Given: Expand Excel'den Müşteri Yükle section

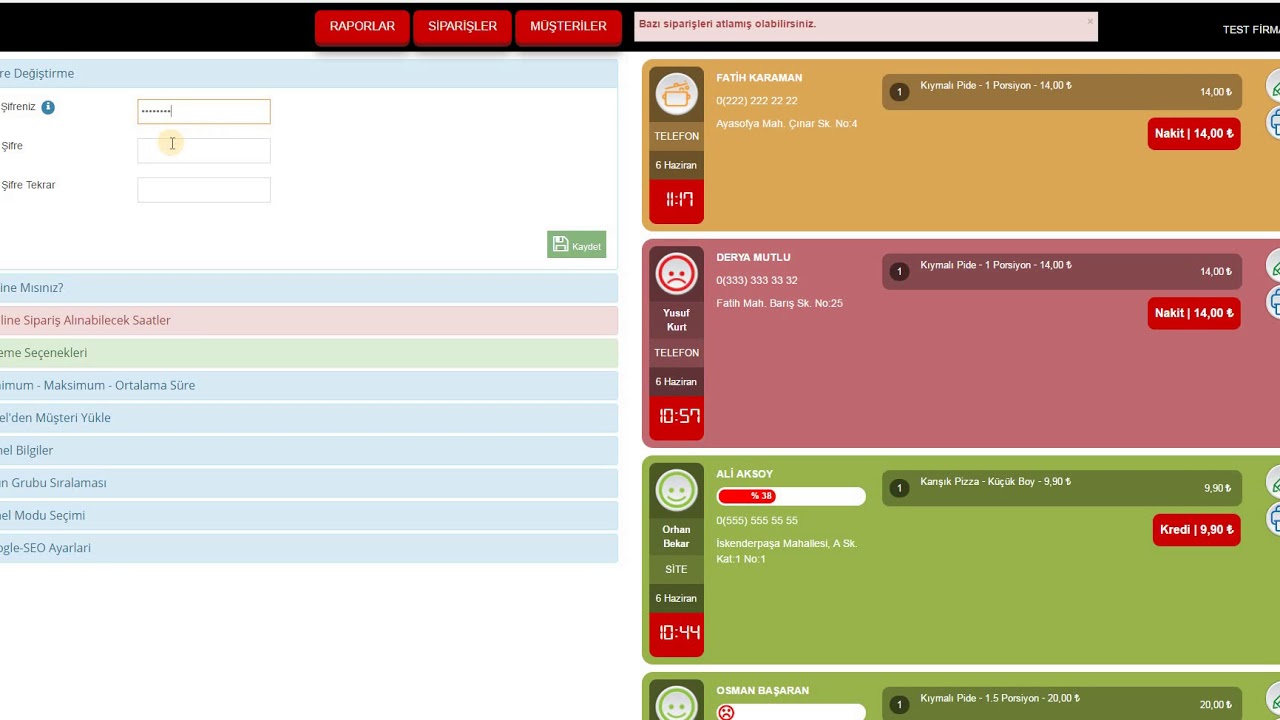Looking at the screenshot, I should pos(308,418).
